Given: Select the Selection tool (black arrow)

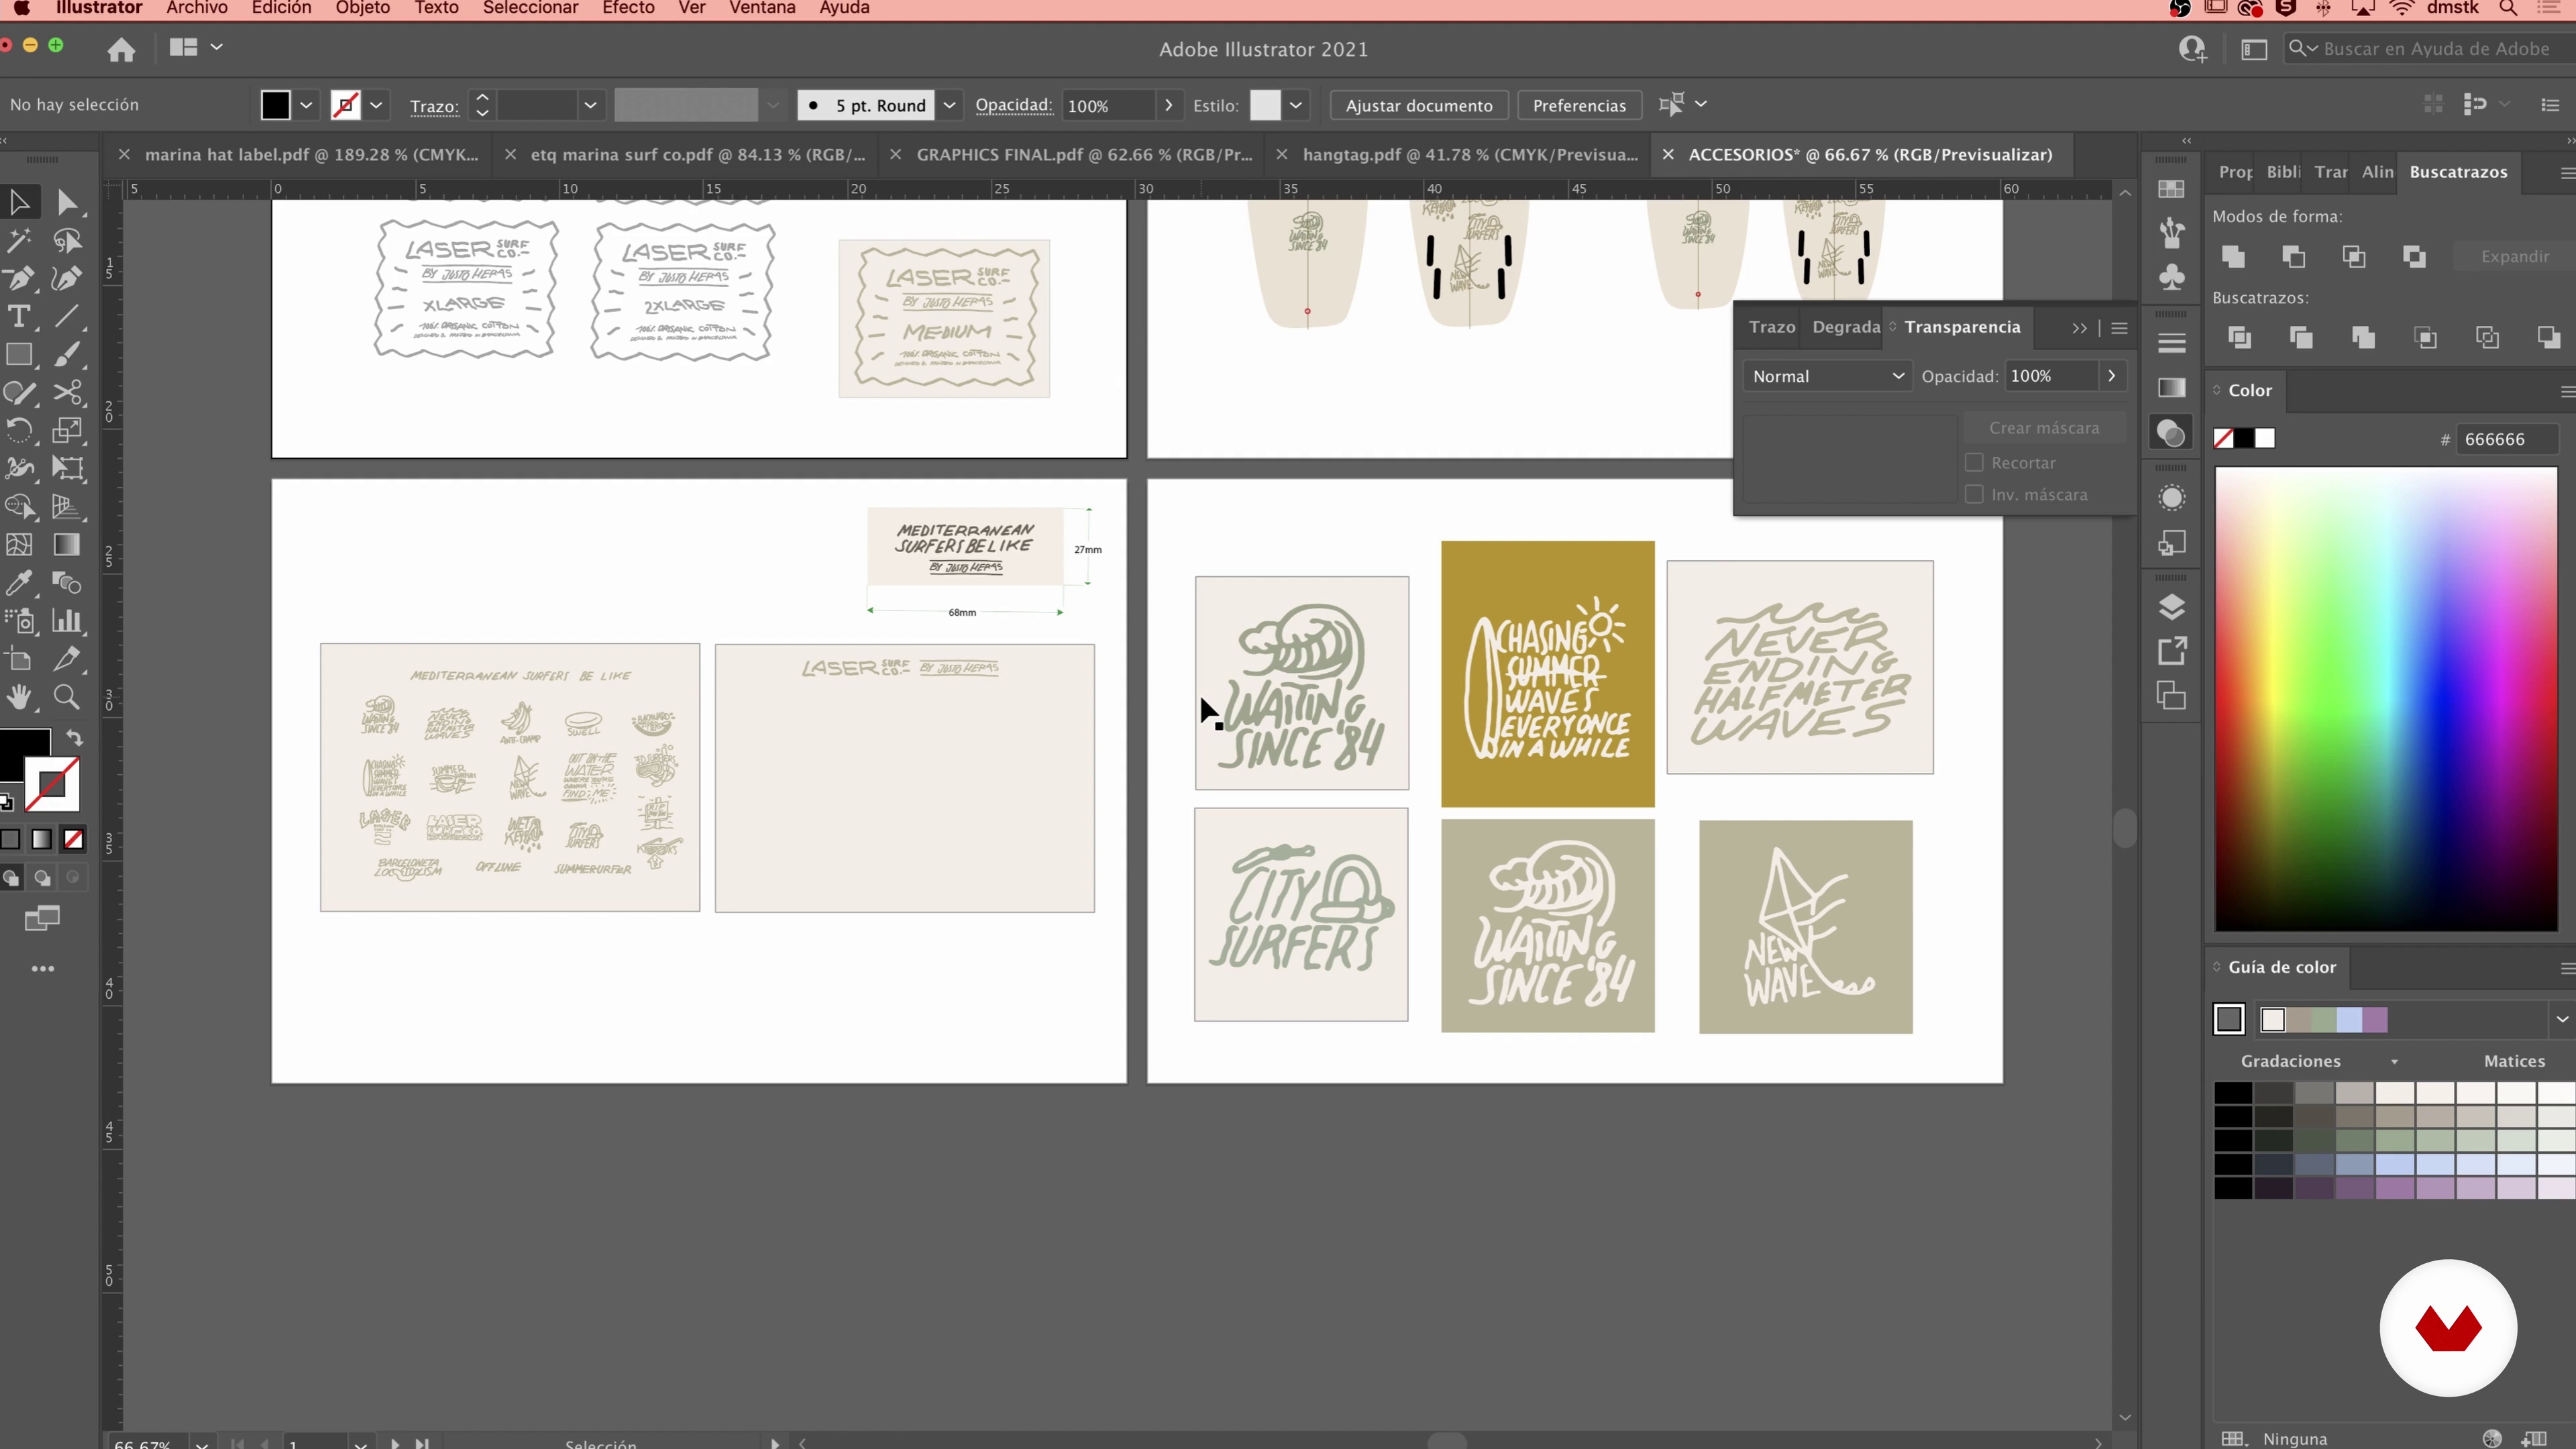Looking at the screenshot, I should (x=19, y=203).
